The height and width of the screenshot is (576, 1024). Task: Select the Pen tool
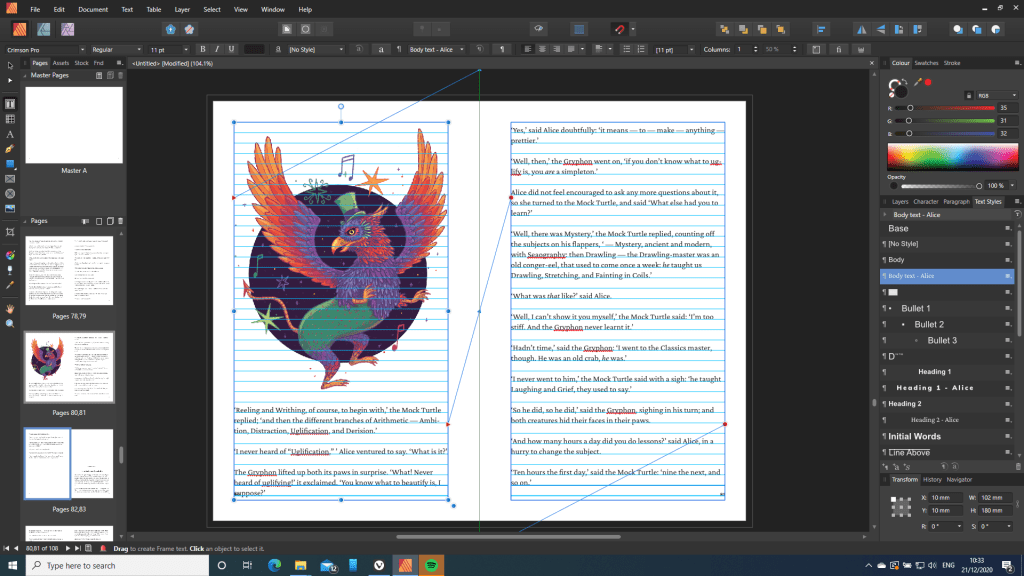10,150
